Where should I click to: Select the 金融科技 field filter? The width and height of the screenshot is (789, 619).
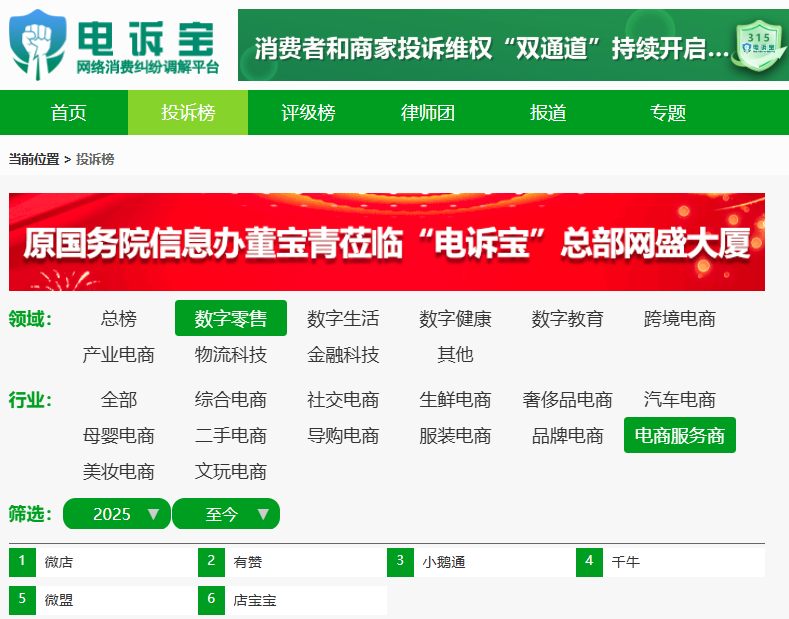coord(343,355)
